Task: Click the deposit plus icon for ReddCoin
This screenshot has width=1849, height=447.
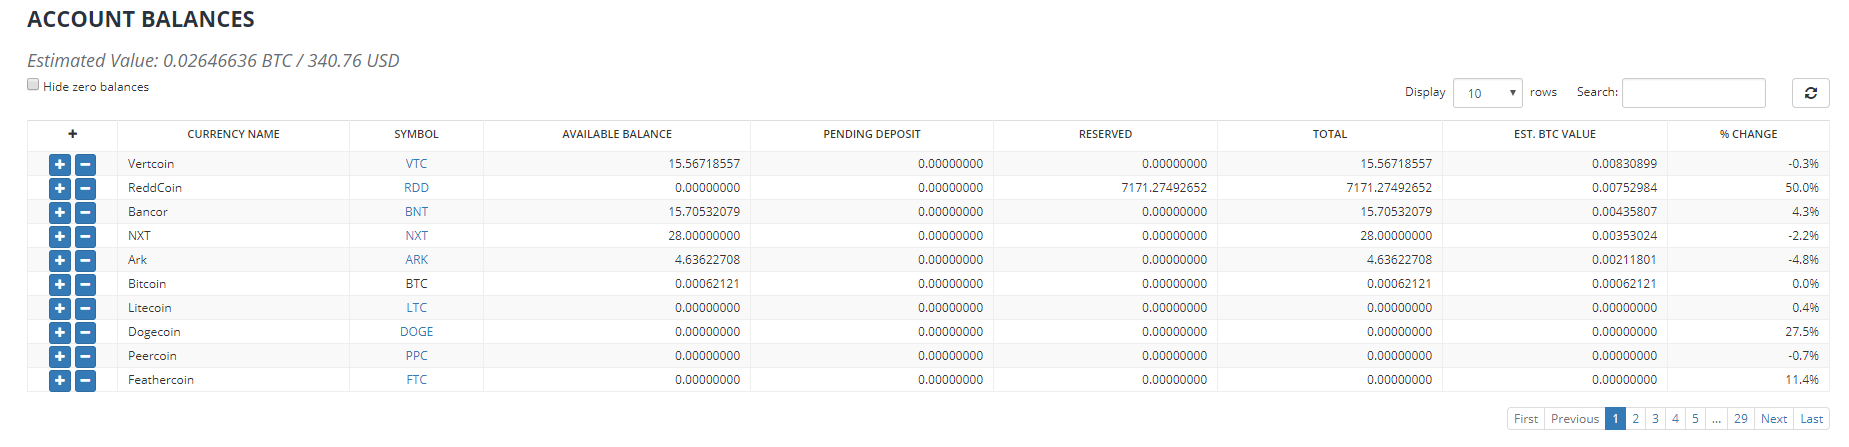Action: [60, 188]
